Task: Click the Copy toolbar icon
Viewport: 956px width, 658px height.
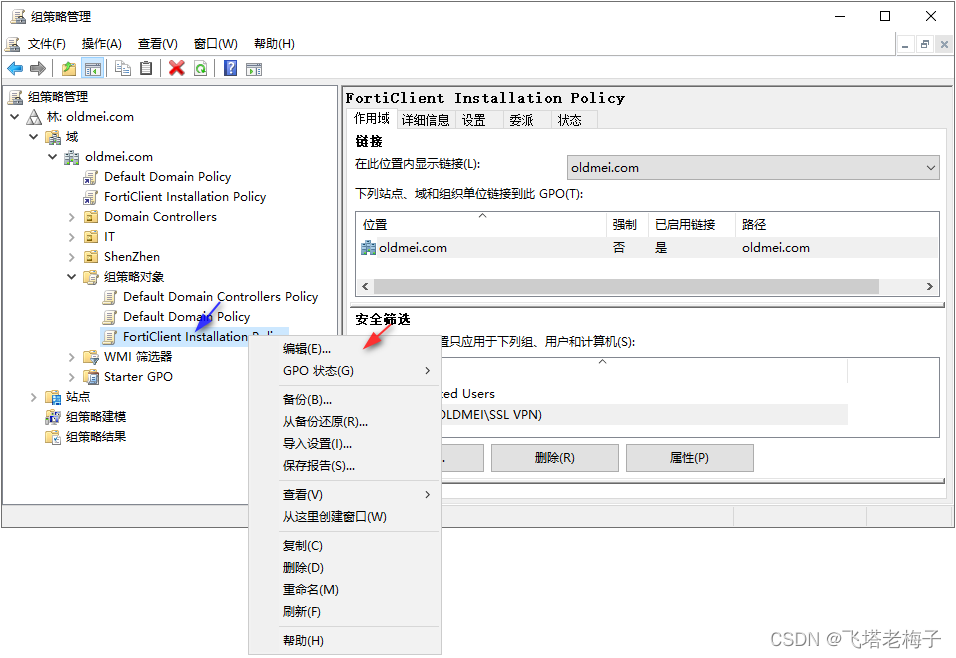Action: 123,68
